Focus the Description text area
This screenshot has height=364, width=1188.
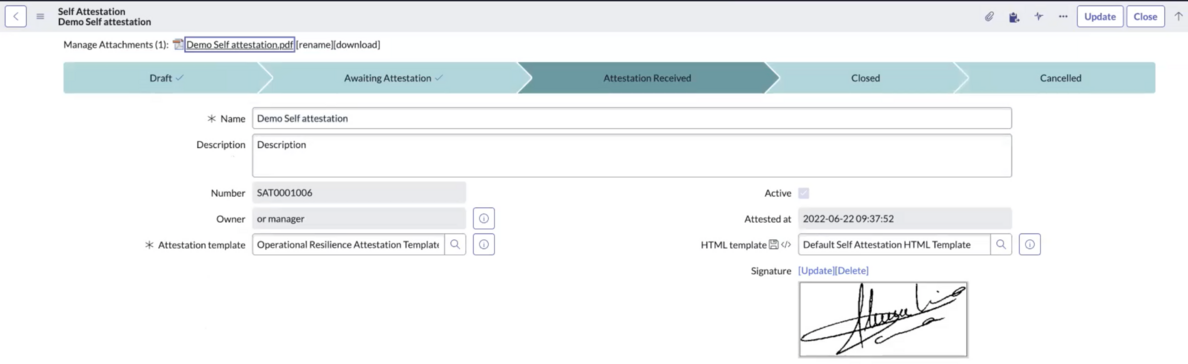click(x=631, y=155)
